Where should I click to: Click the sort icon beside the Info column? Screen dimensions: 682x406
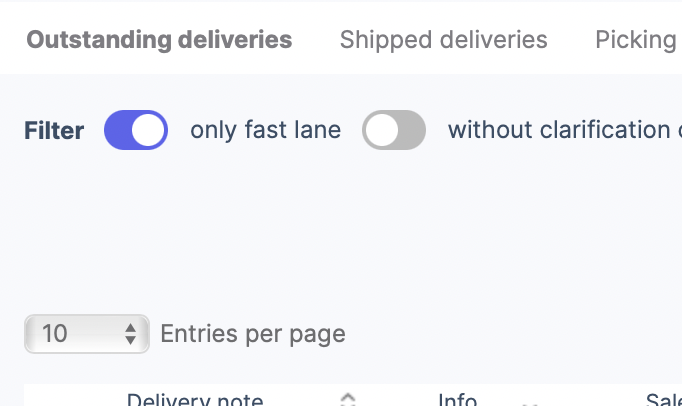531,402
